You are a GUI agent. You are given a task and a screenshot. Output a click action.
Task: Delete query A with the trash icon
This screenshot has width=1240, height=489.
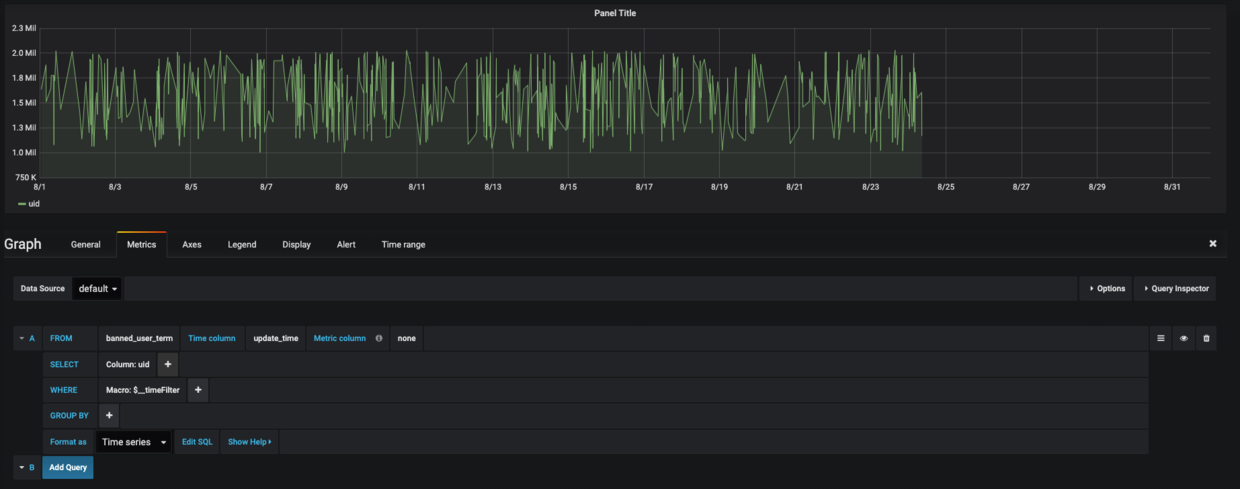(1206, 338)
